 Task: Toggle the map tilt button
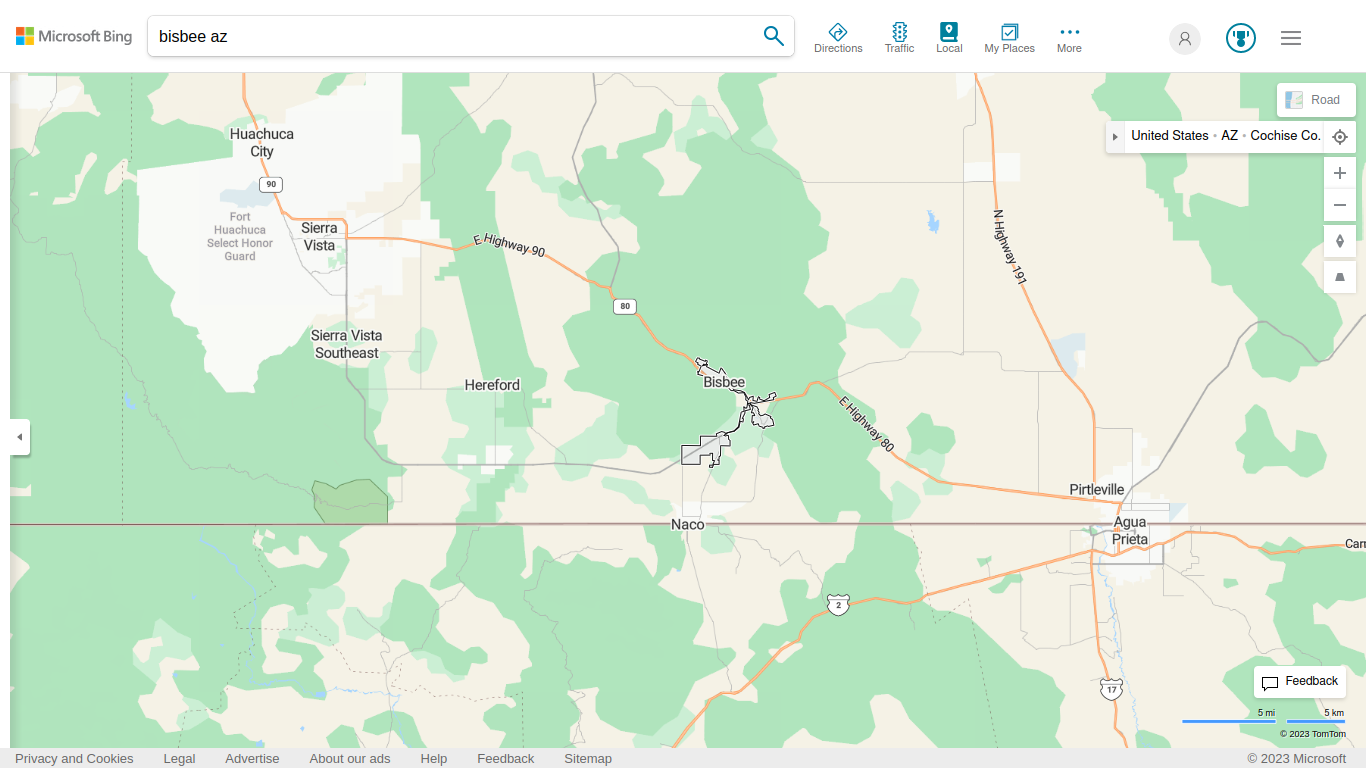coord(1340,277)
